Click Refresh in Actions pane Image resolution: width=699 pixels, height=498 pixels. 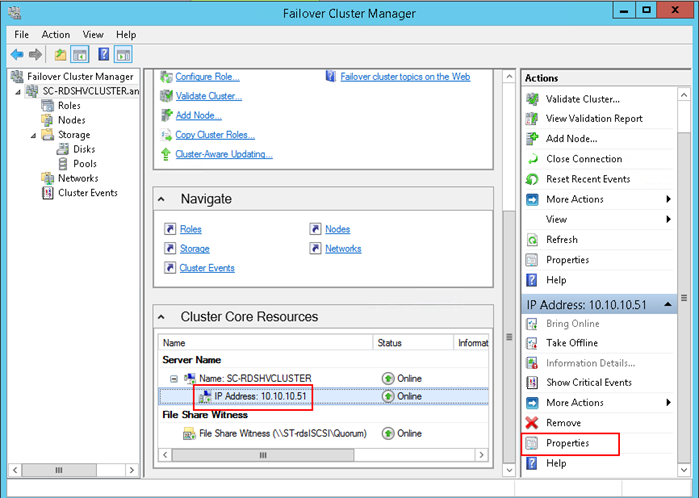point(562,239)
